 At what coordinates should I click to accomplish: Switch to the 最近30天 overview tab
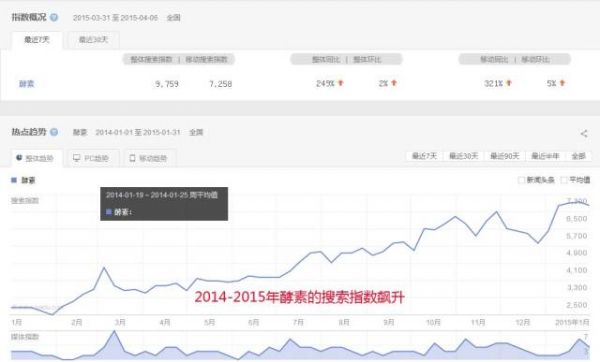[x=93, y=40]
